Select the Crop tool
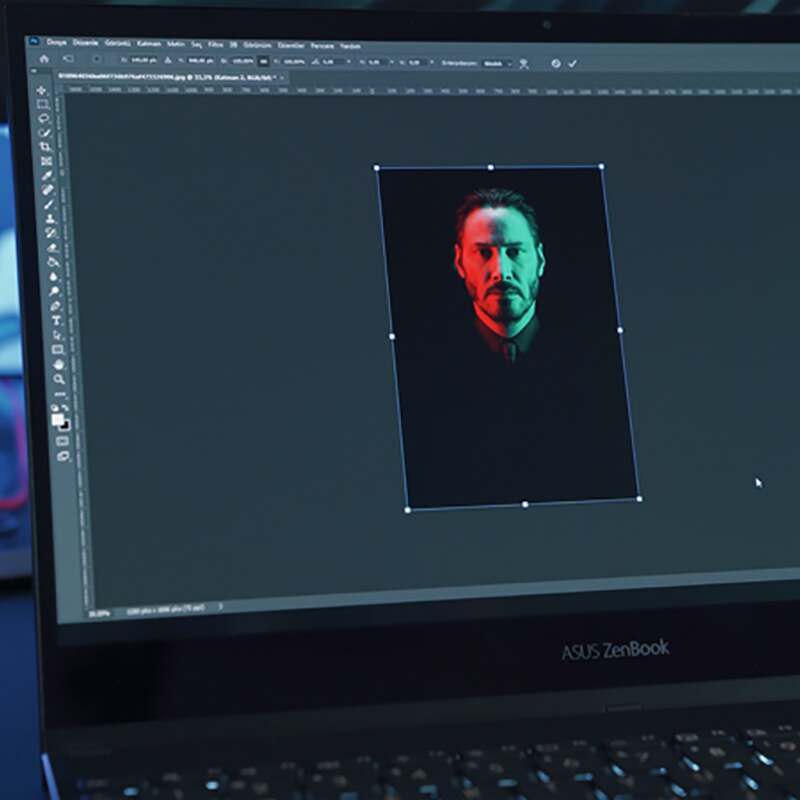Screen dimensions: 800x800 pyautogui.click(x=45, y=146)
